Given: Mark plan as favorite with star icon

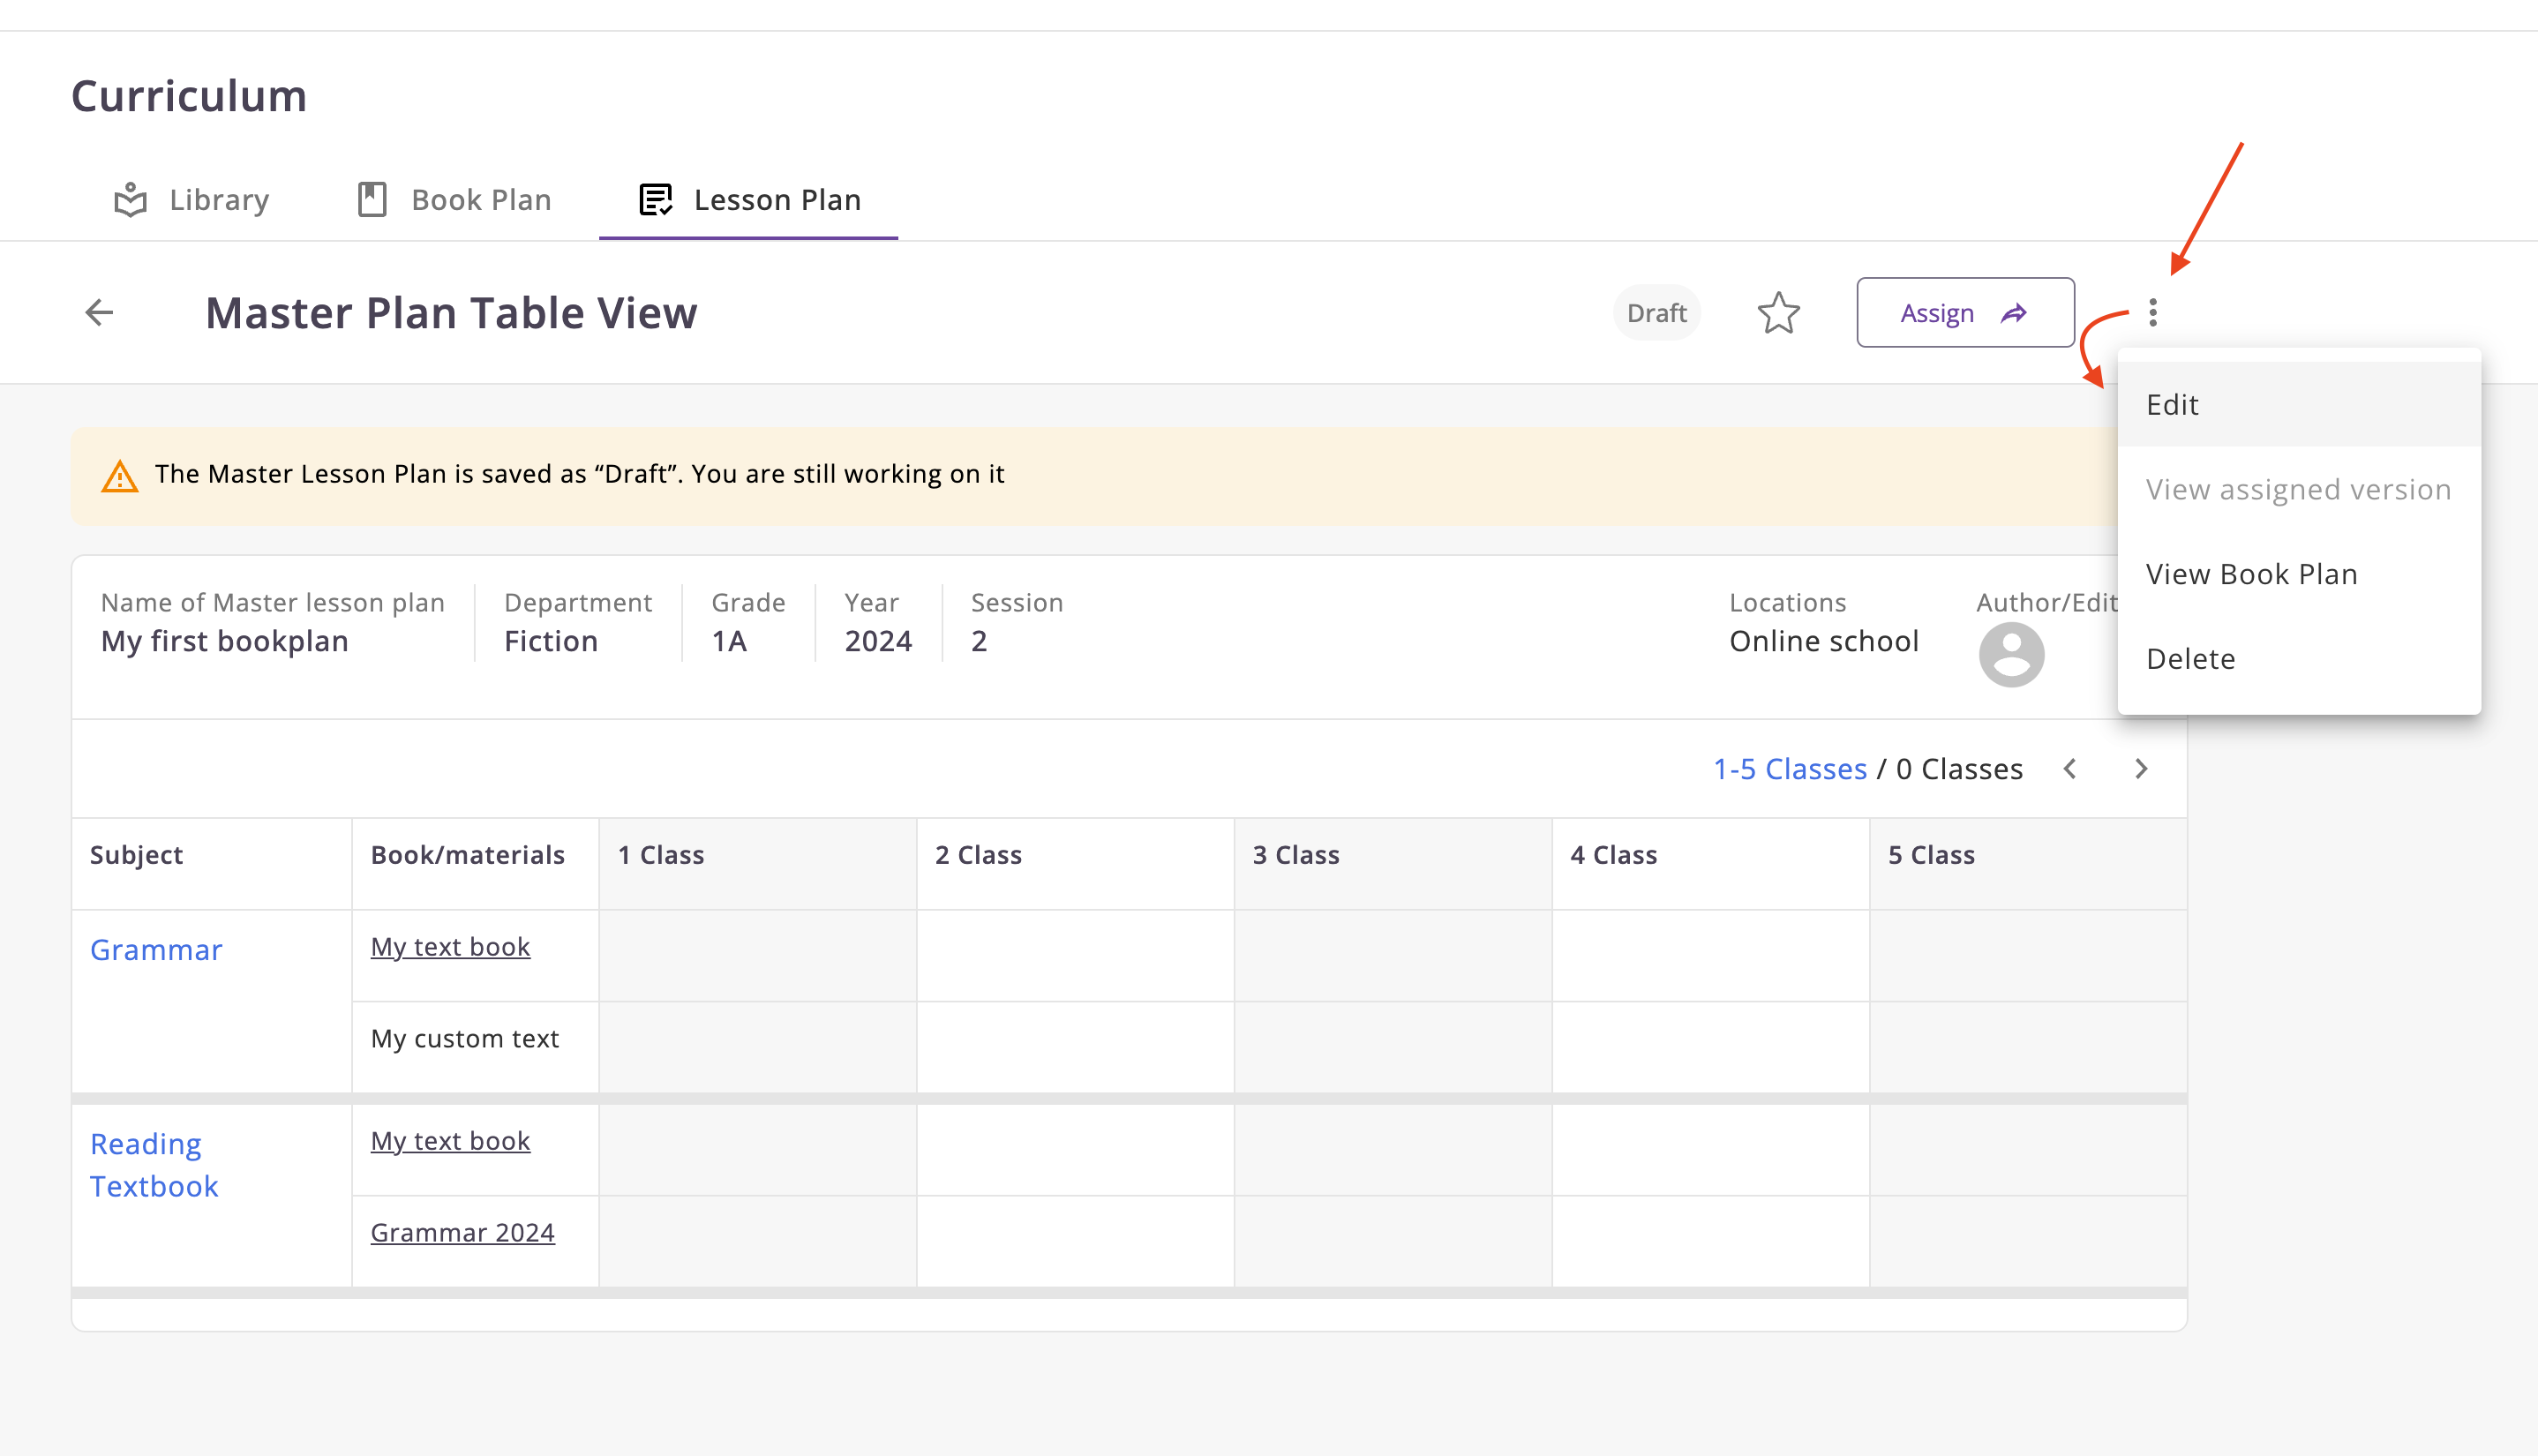Looking at the screenshot, I should (1778, 313).
